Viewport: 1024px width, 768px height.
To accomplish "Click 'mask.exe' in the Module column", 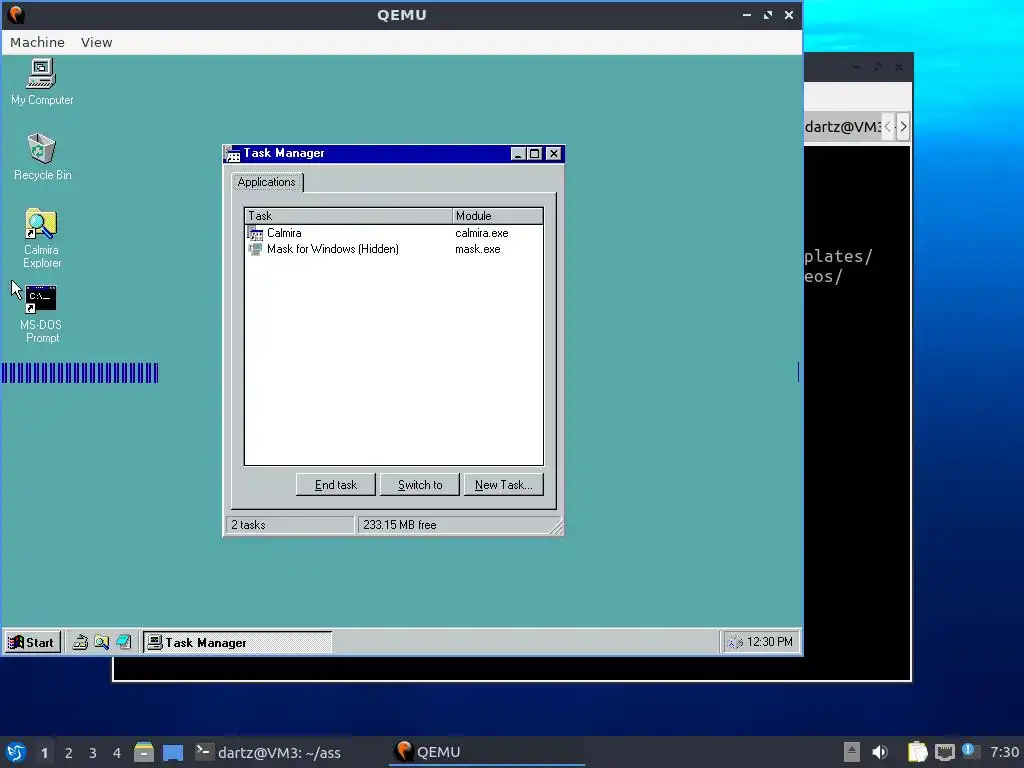I will pyautogui.click(x=477, y=249).
